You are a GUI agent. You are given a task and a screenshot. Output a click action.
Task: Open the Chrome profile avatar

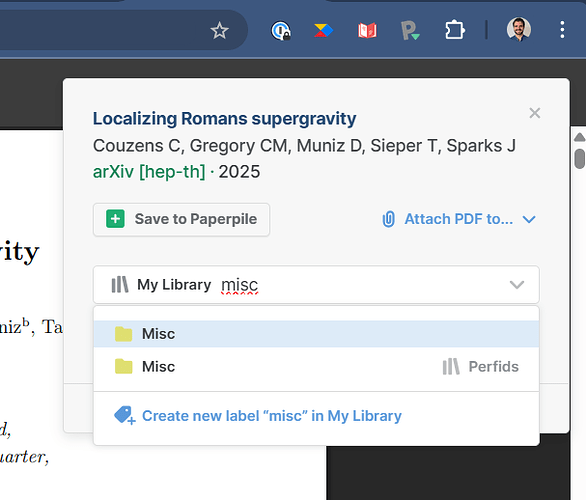[x=519, y=29]
